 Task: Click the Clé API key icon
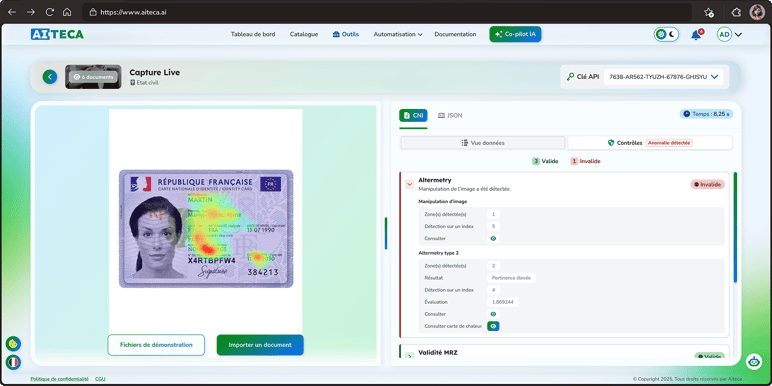pos(570,77)
